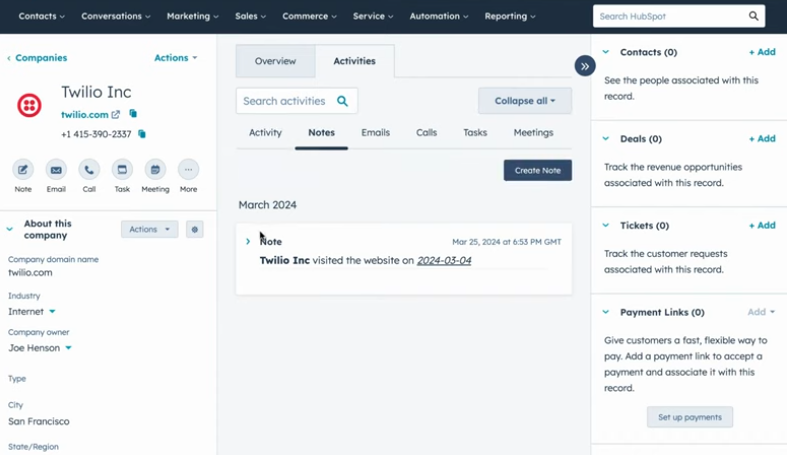Select the Activities tab

click(354, 61)
